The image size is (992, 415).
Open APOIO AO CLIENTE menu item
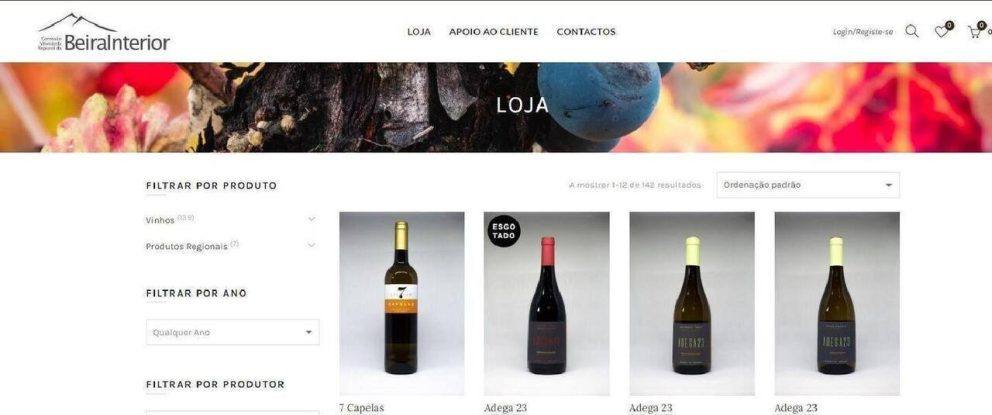(493, 32)
